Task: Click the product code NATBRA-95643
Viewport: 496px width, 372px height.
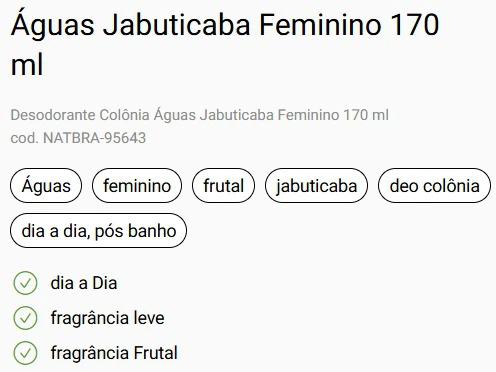Action: click(95, 138)
